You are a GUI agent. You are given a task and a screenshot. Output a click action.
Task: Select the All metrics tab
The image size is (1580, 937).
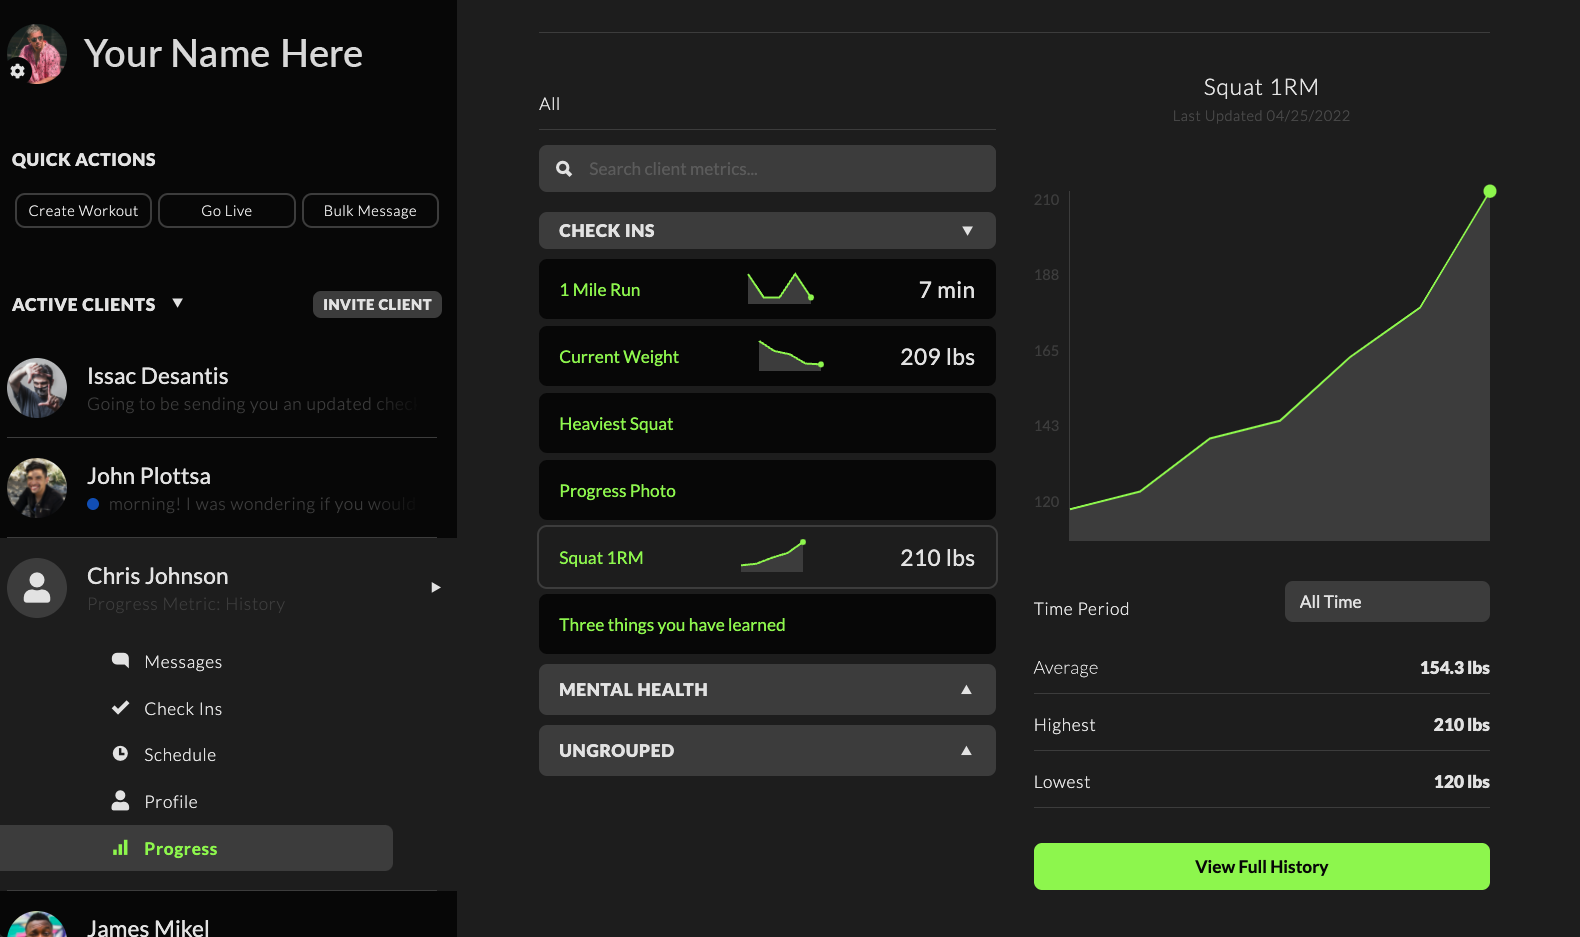tap(550, 104)
